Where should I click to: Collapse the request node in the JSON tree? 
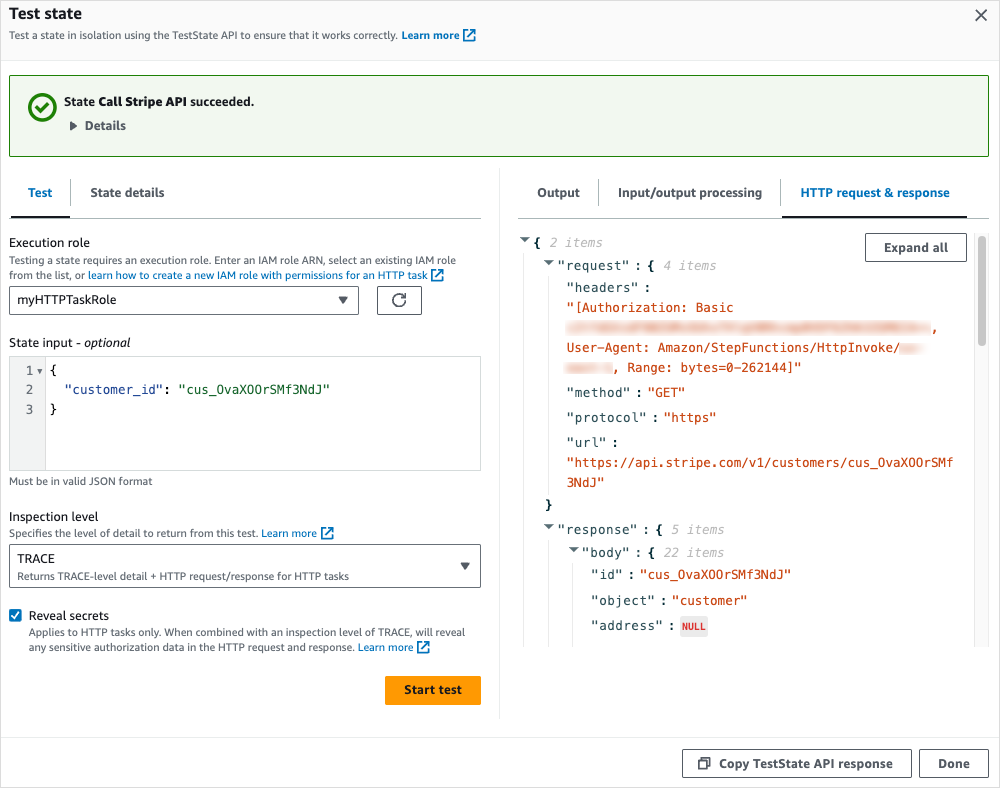click(548, 265)
